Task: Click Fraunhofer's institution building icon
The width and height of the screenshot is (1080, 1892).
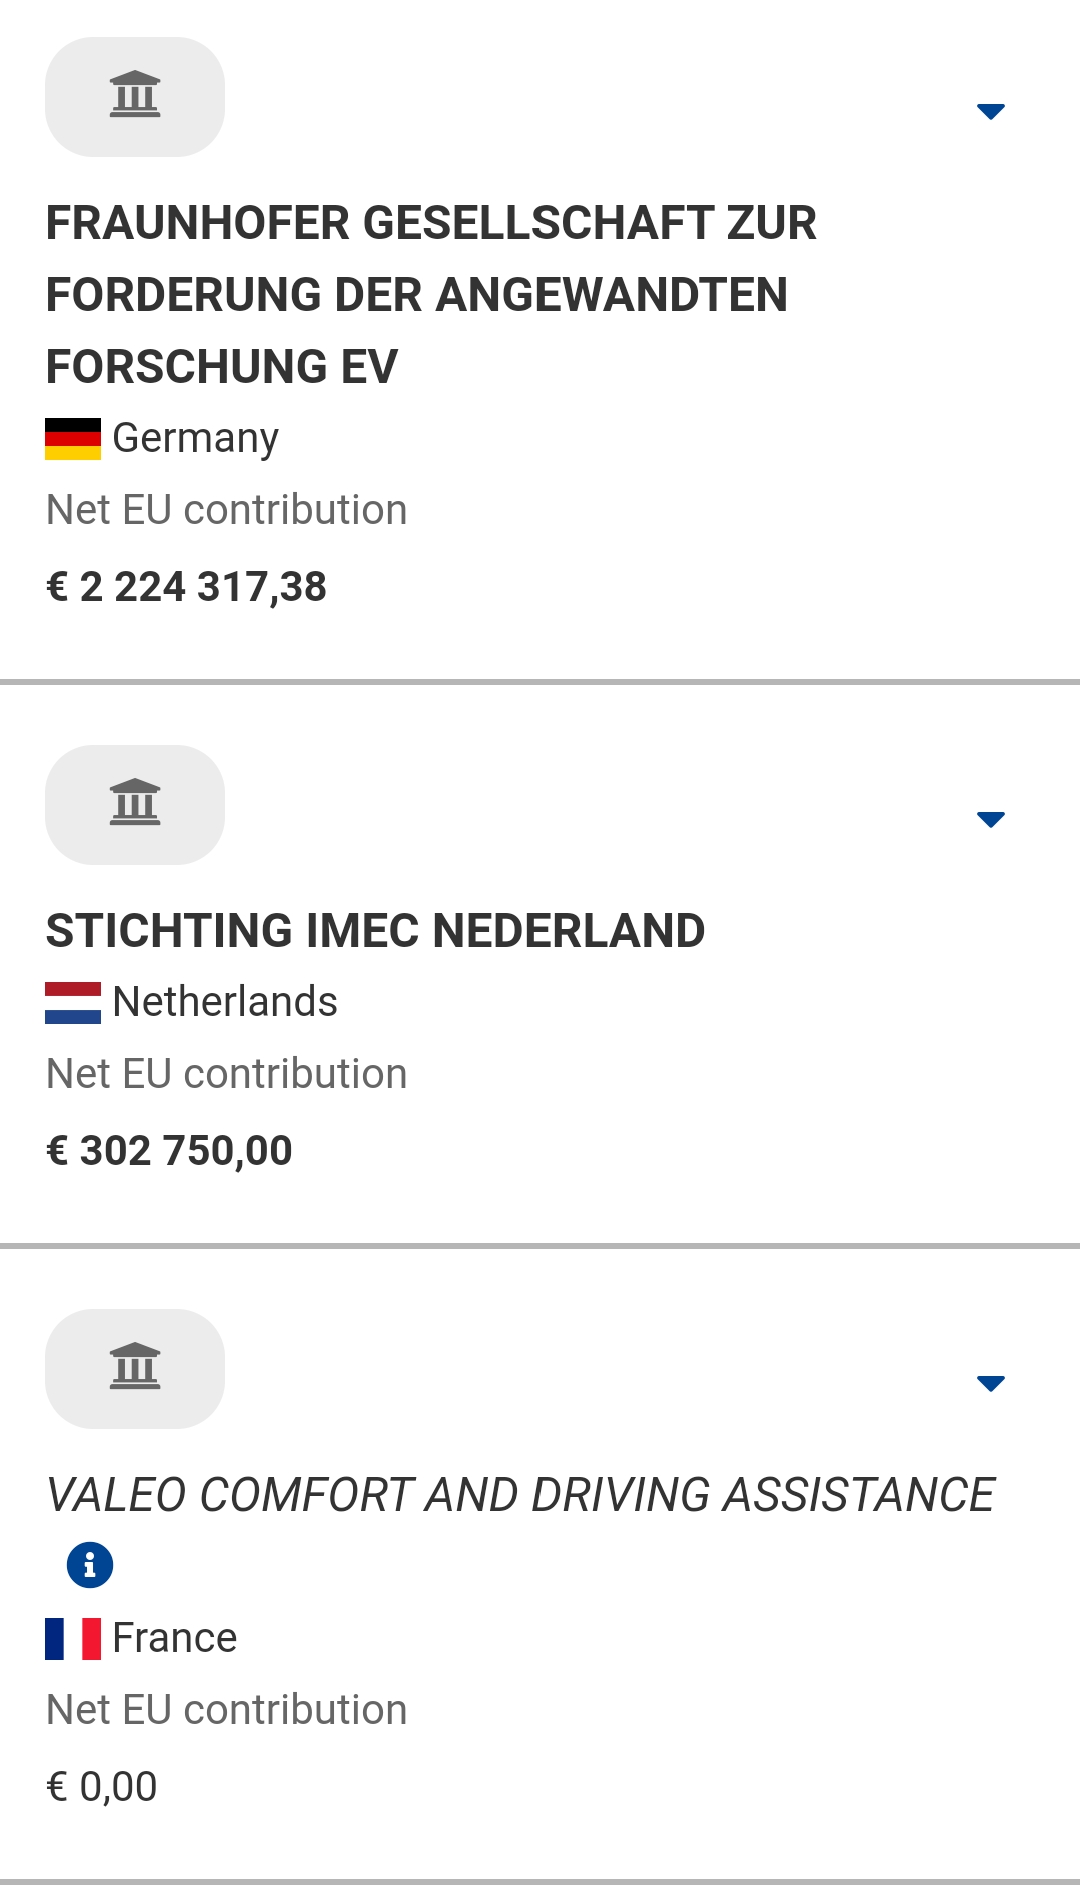Action: coord(135,96)
